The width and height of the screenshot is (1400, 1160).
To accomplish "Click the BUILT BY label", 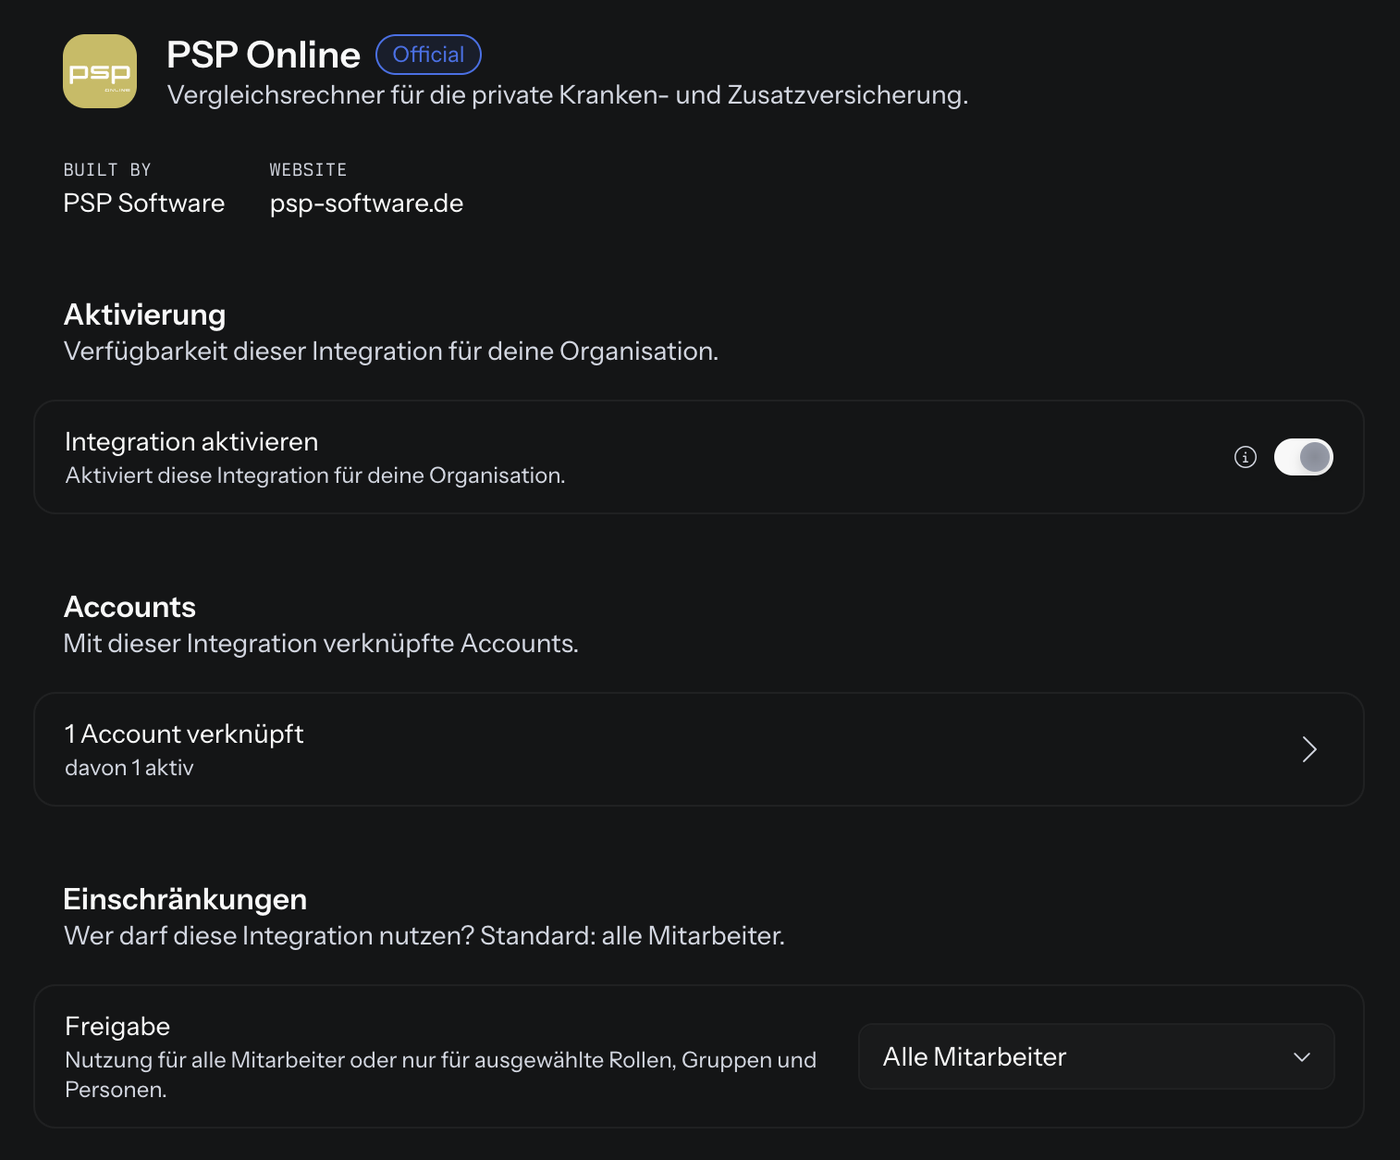I will 107,170.
